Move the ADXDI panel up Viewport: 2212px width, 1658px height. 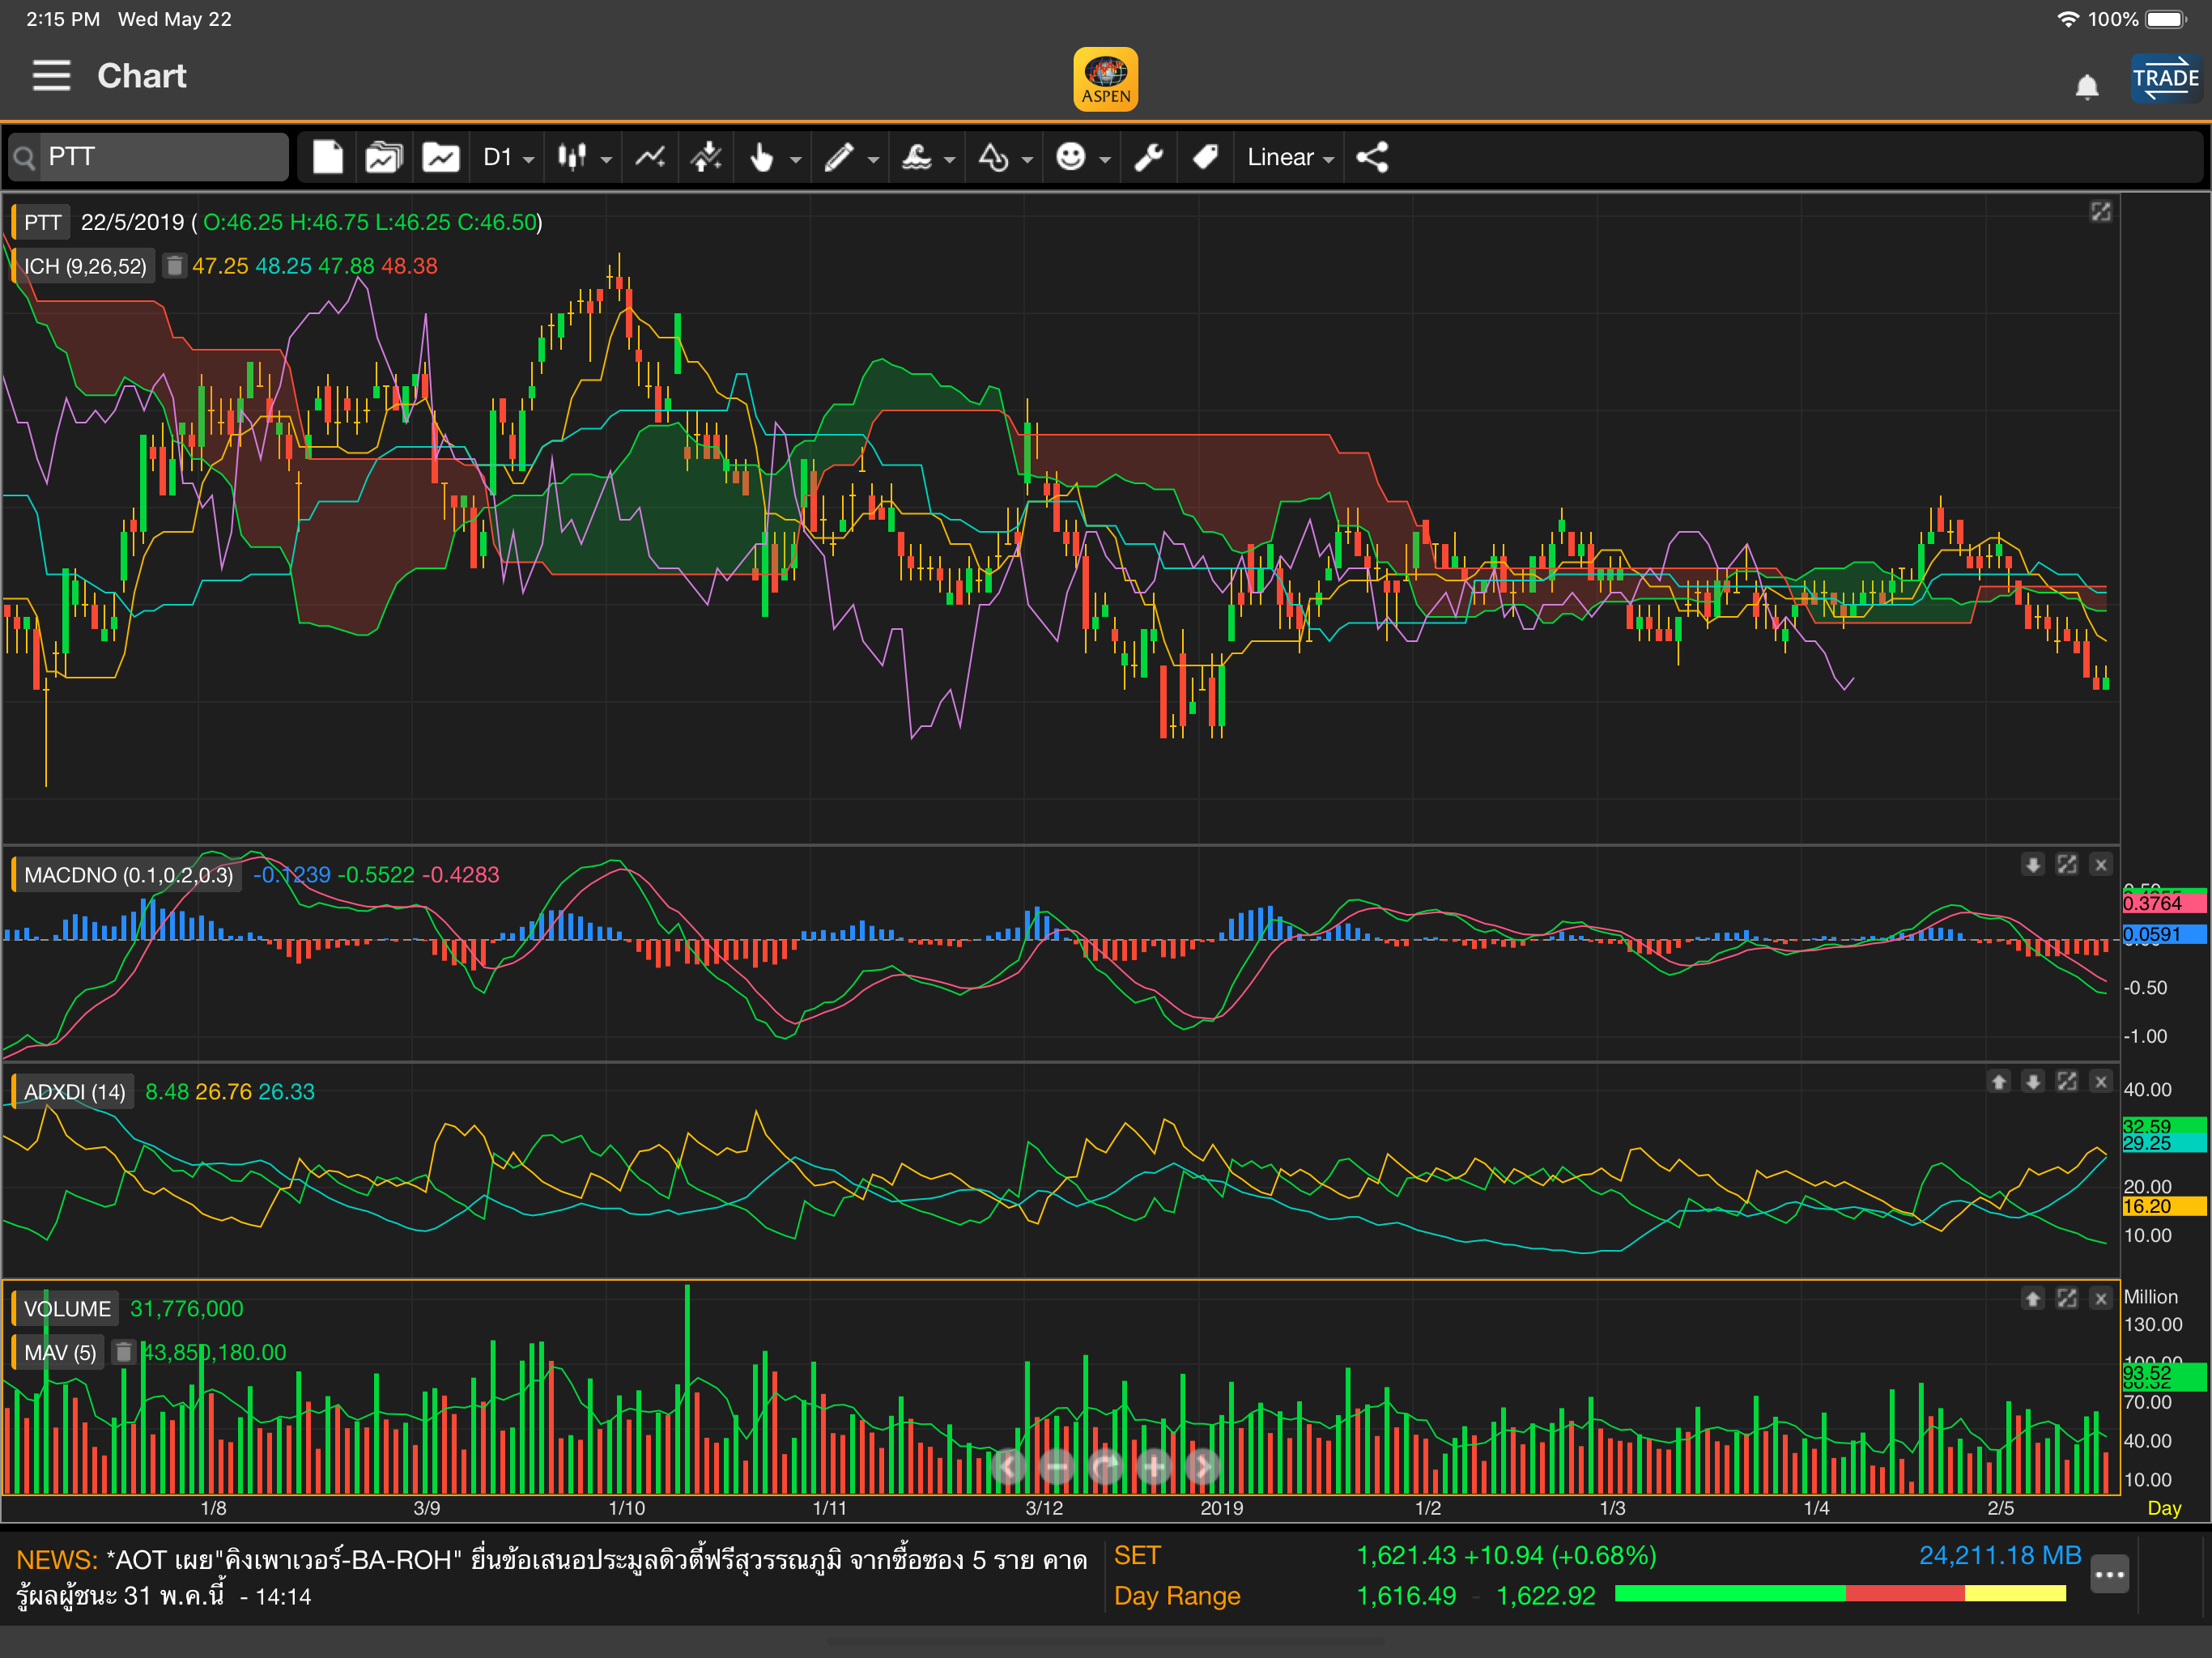coord(1998,1082)
